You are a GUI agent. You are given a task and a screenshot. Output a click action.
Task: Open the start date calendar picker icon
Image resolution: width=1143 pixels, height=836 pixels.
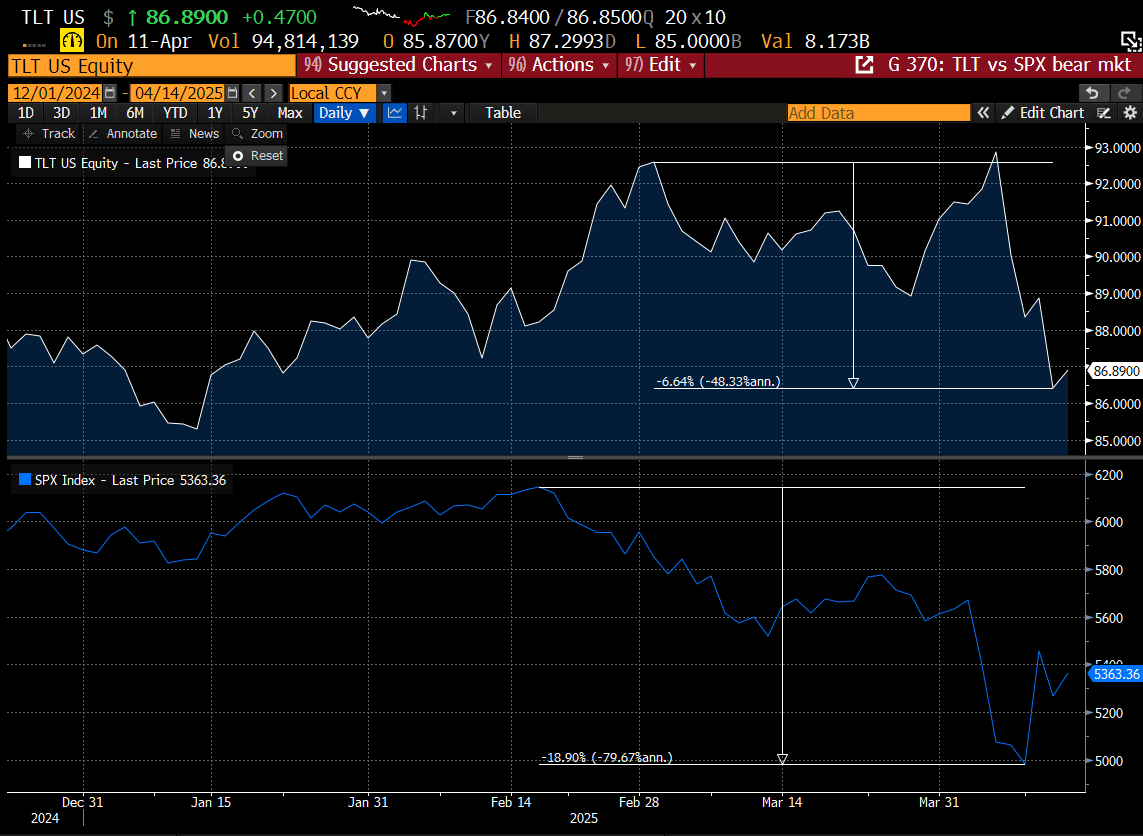109,93
